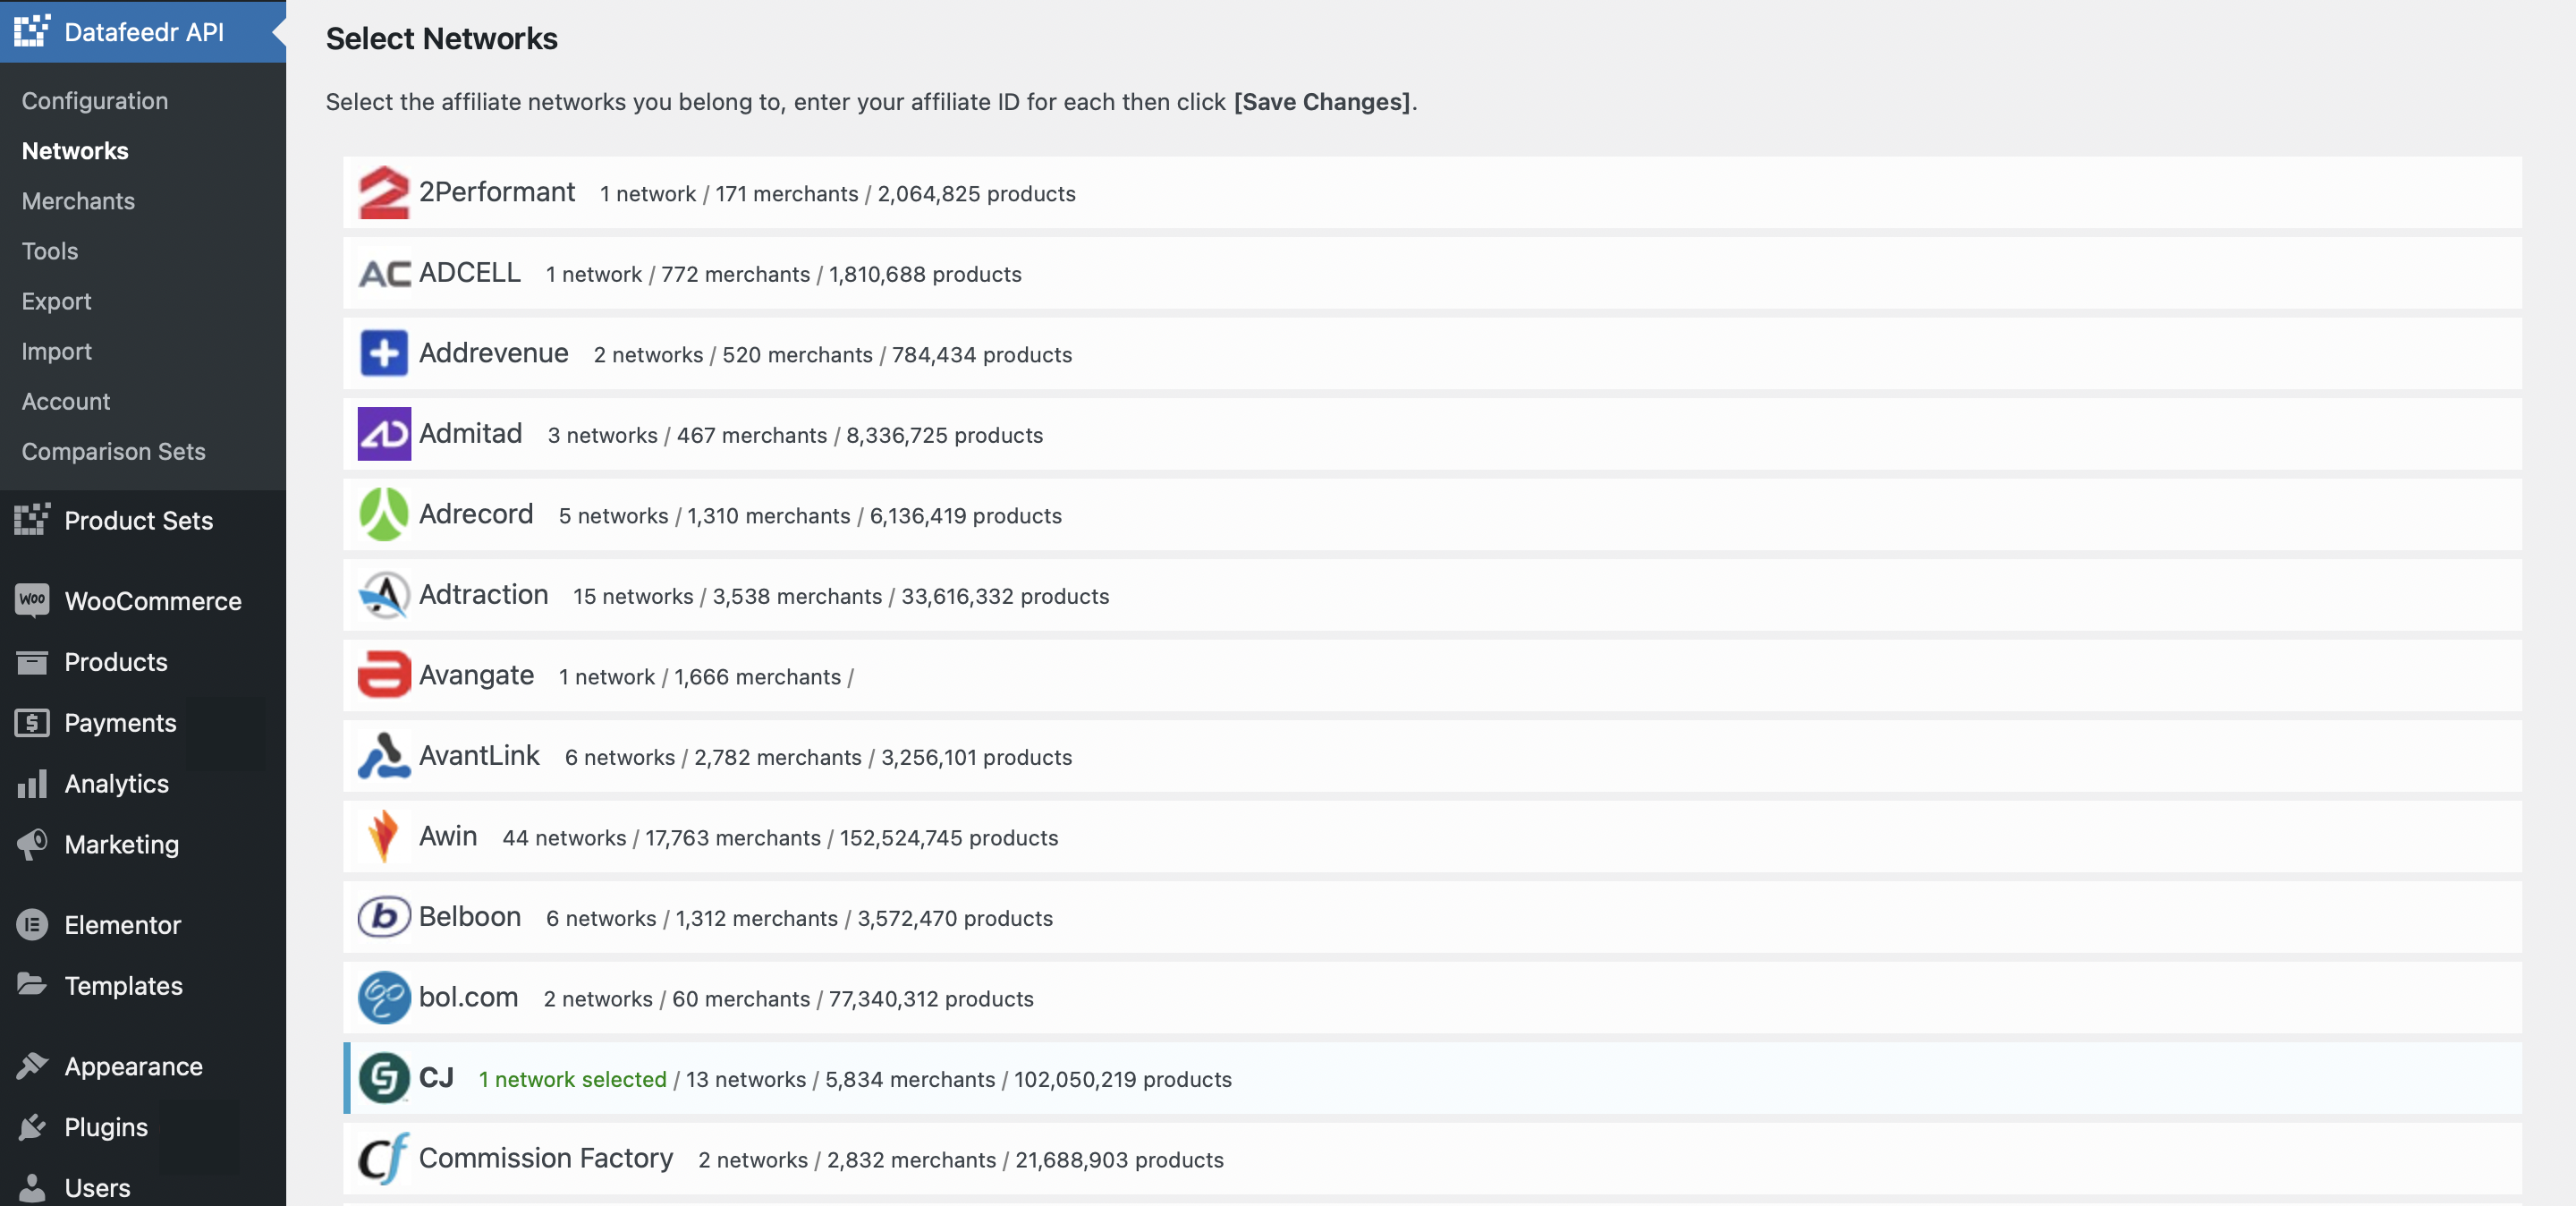Click the AvantLink blue logo
The image size is (2576, 1206).
coord(384,756)
